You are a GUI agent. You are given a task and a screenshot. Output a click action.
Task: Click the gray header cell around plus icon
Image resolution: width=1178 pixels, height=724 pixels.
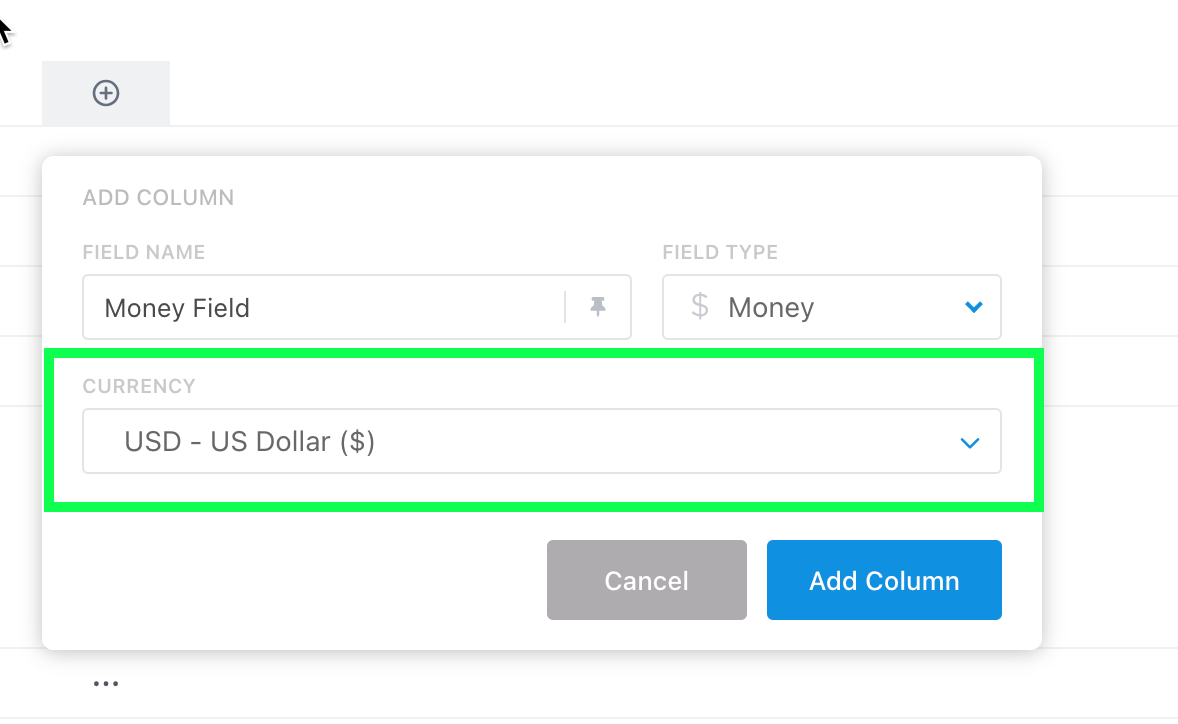(x=106, y=93)
